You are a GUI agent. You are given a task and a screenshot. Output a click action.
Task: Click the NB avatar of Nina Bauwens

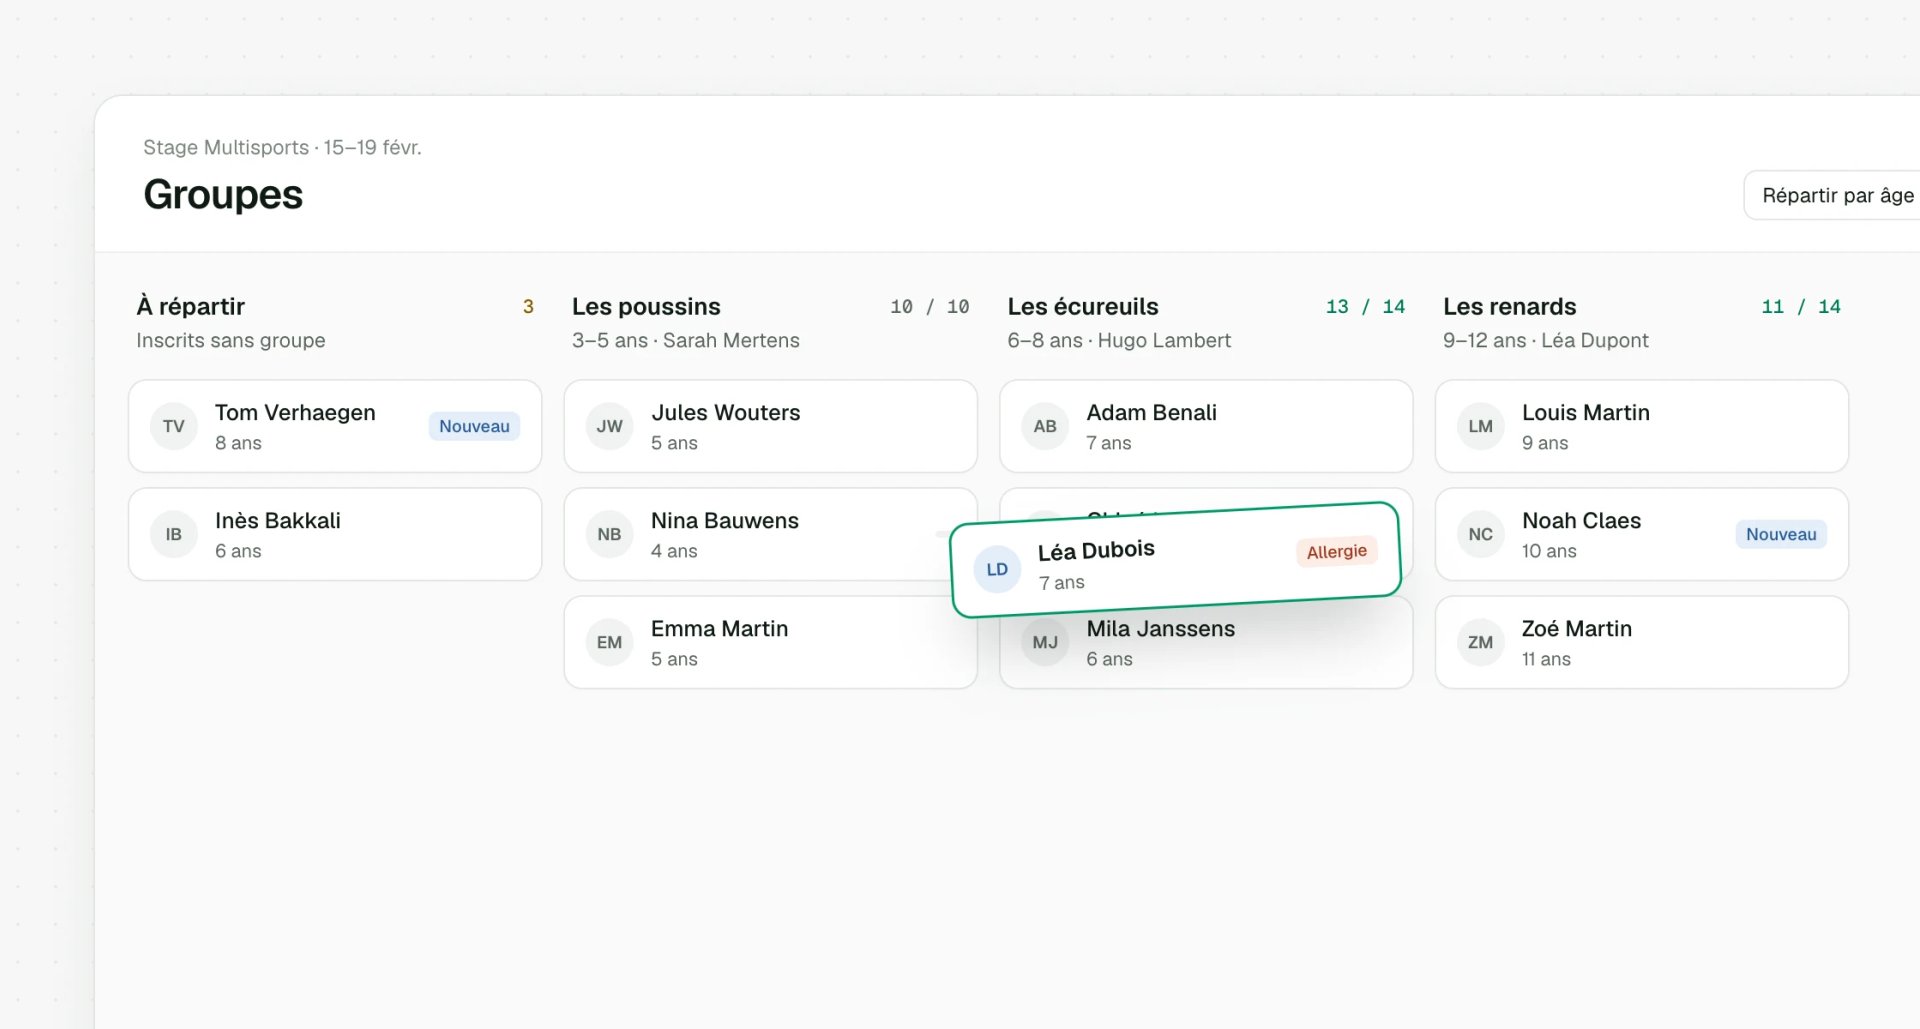tap(610, 534)
